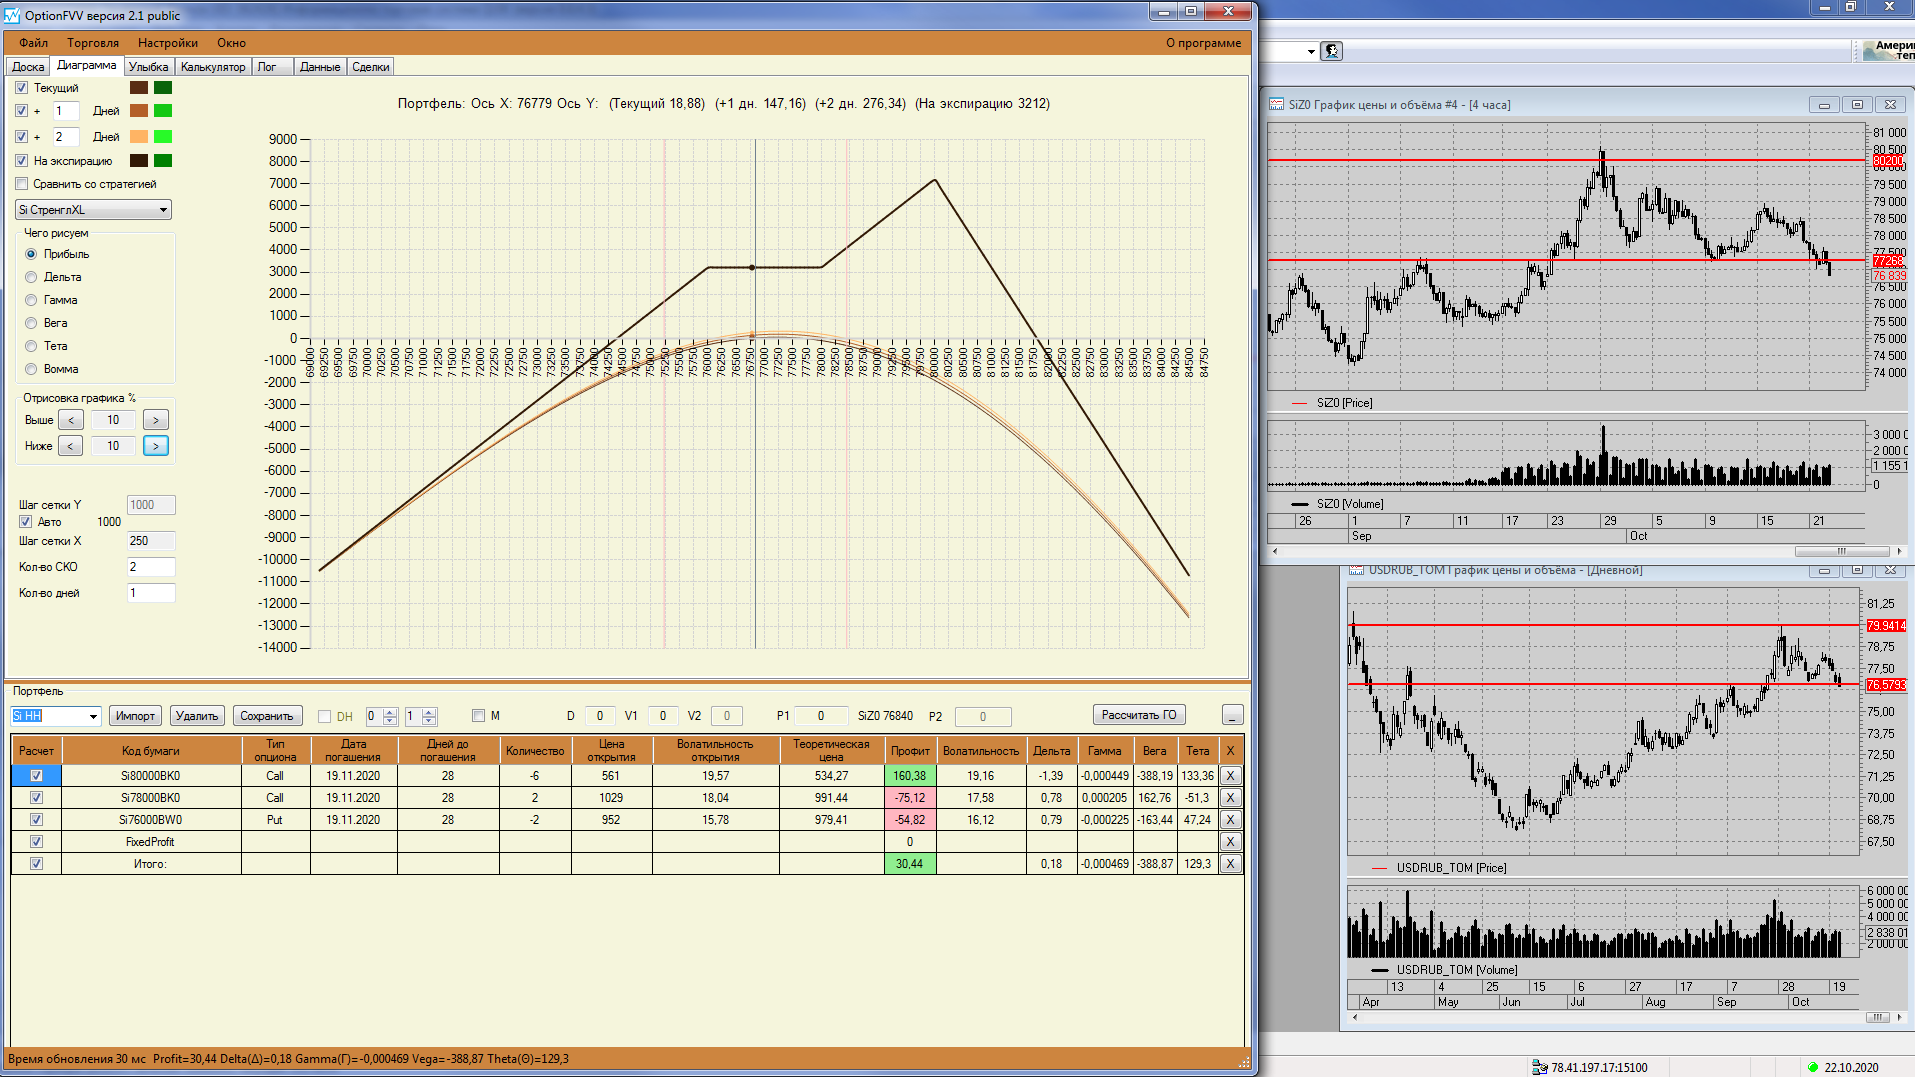Decrease the Выше percentage with left arrow

click(71, 420)
